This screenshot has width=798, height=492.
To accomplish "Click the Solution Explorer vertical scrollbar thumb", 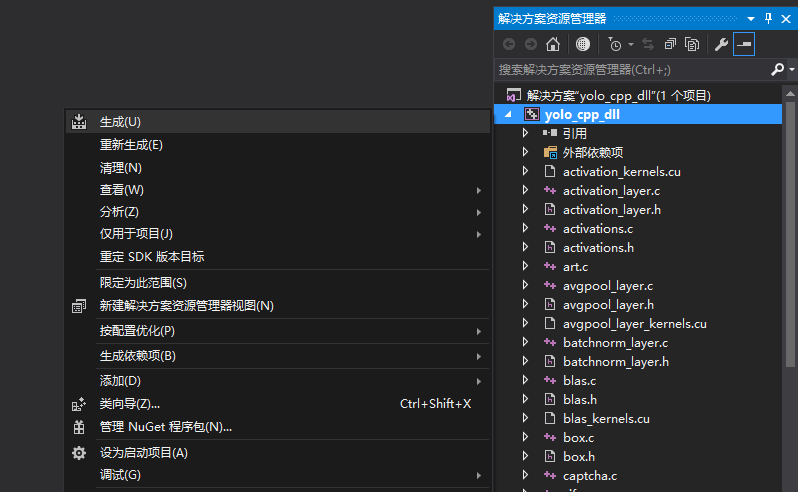I will (x=790, y=234).
